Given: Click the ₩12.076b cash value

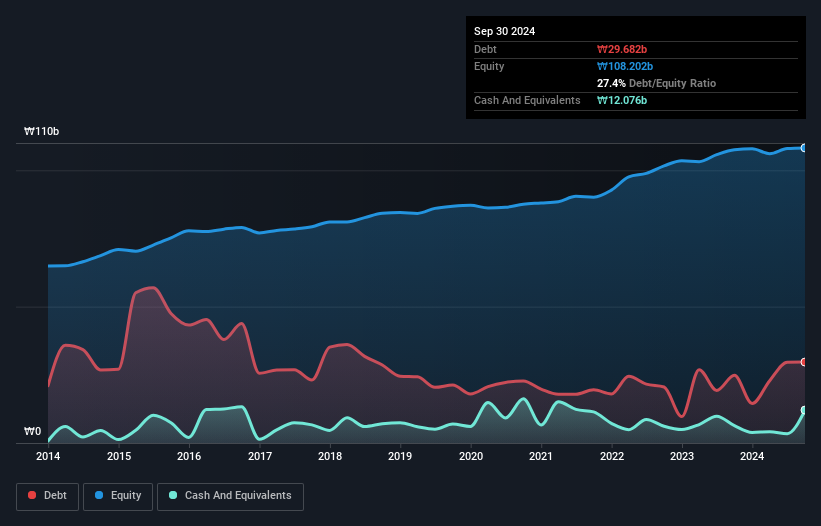Looking at the screenshot, I should click(622, 100).
